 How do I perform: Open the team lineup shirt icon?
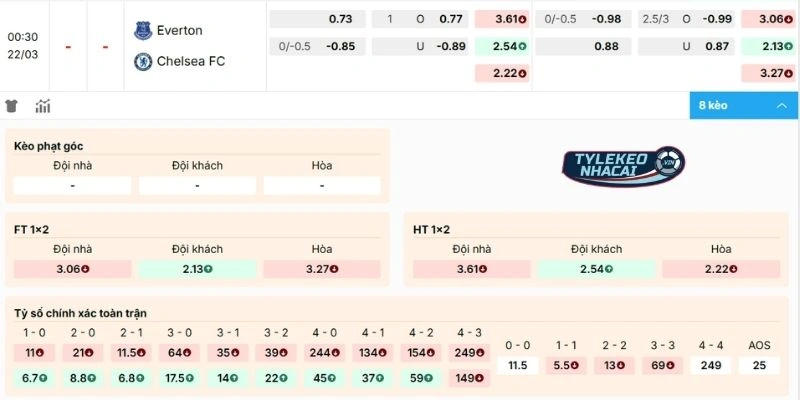pos(12,106)
